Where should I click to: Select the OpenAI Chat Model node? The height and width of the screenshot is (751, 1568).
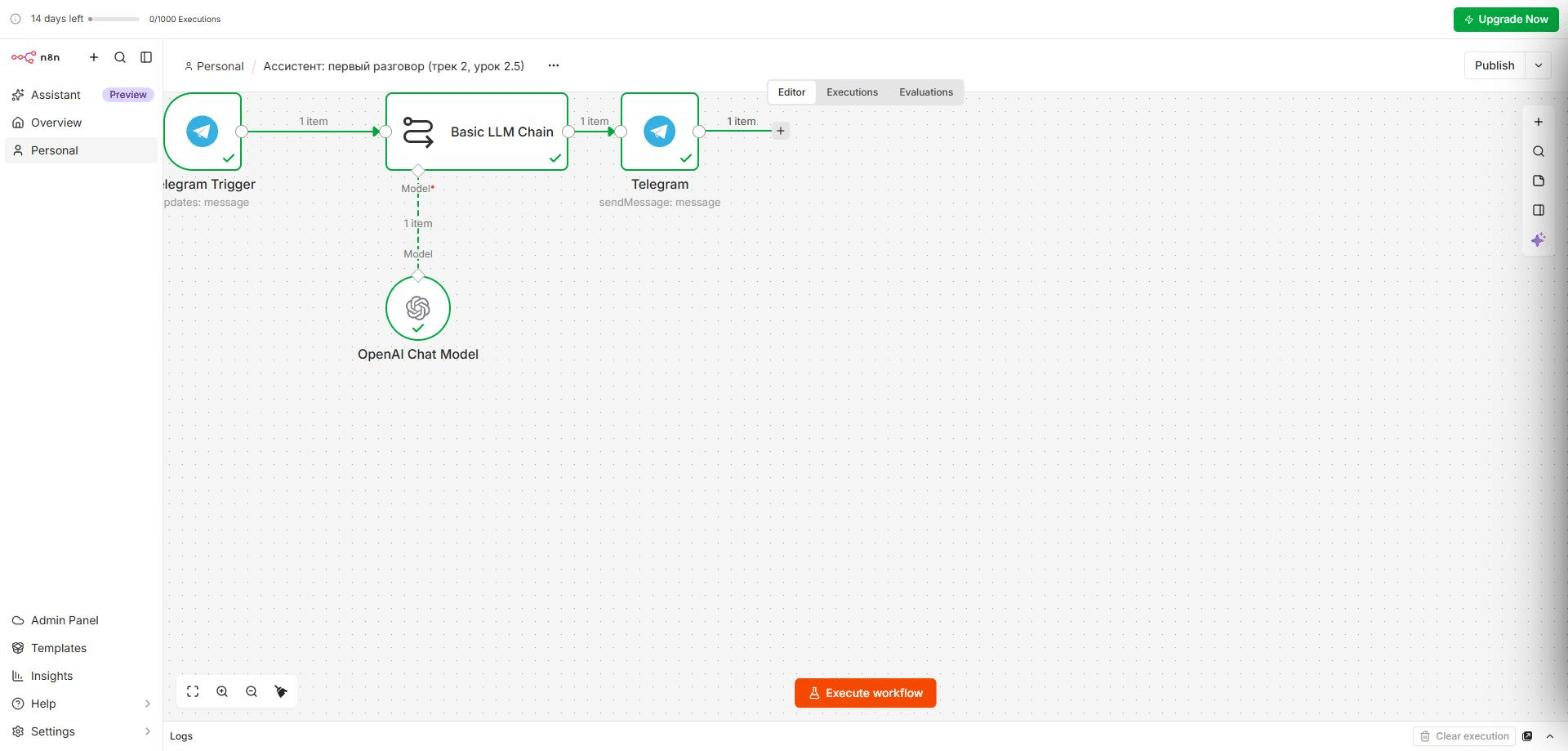click(418, 308)
